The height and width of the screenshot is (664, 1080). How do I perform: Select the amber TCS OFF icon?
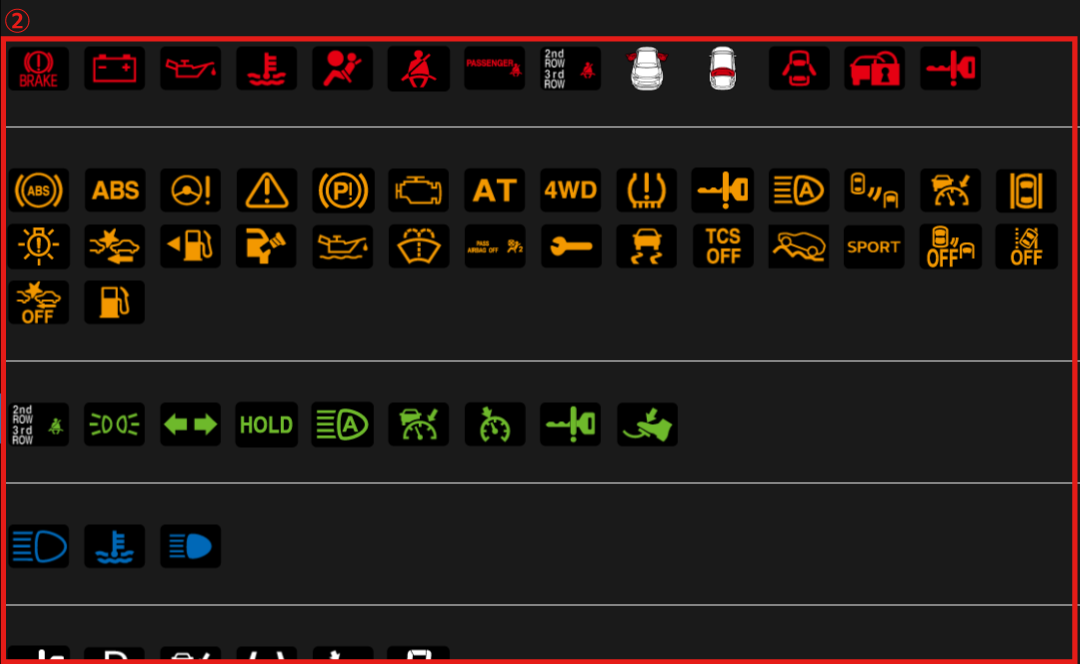pyautogui.click(x=723, y=246)
